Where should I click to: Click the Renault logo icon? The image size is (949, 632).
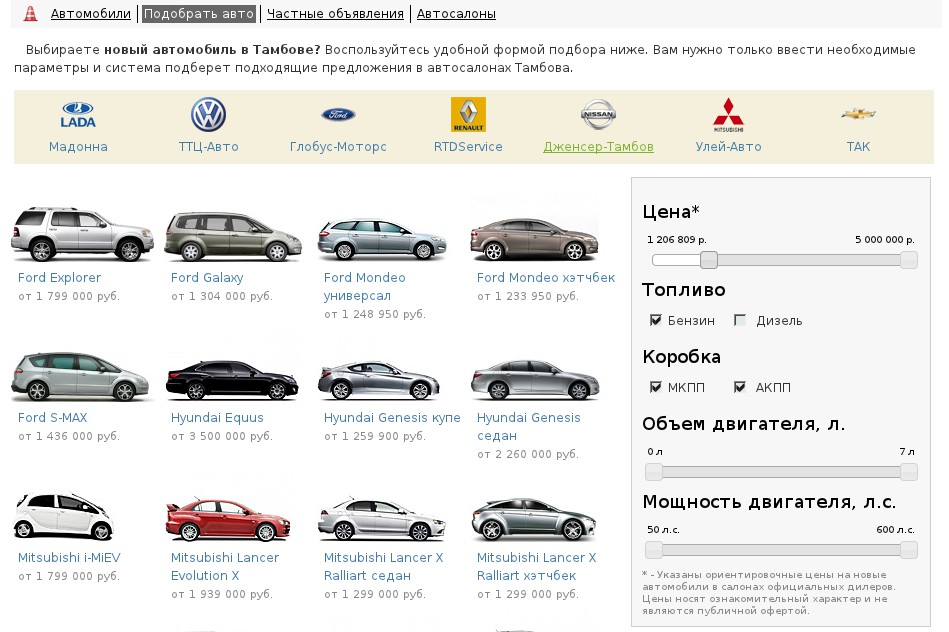[468, 114]
